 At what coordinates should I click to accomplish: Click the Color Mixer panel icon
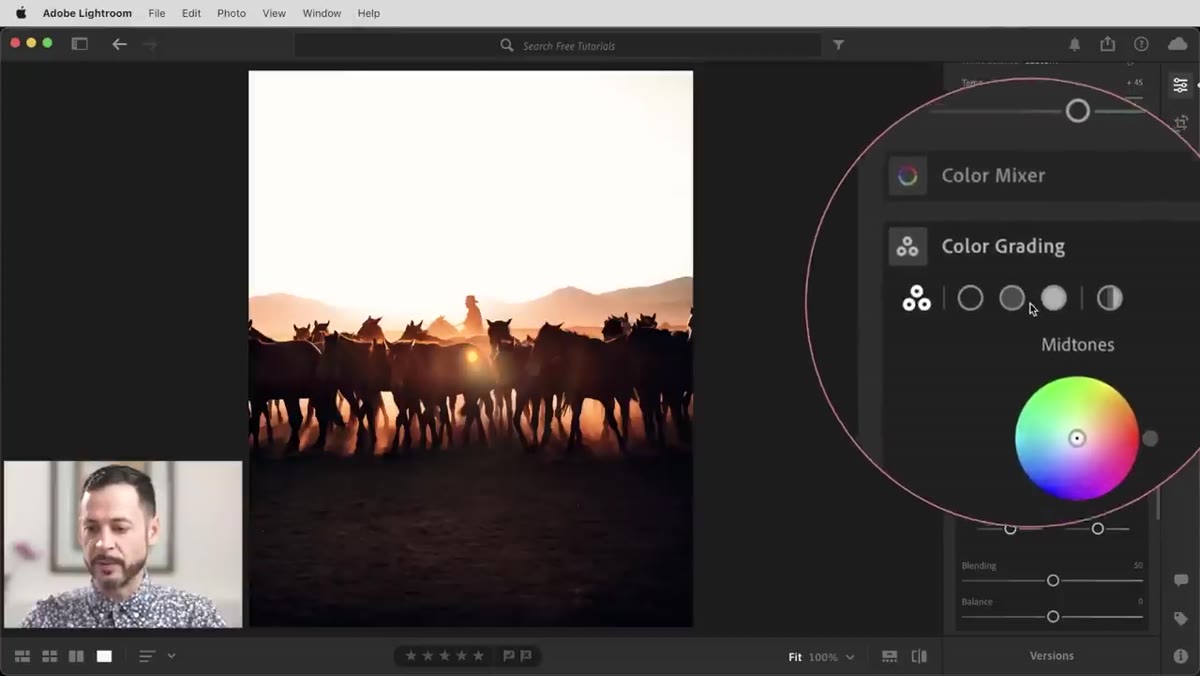pos(908,176)
